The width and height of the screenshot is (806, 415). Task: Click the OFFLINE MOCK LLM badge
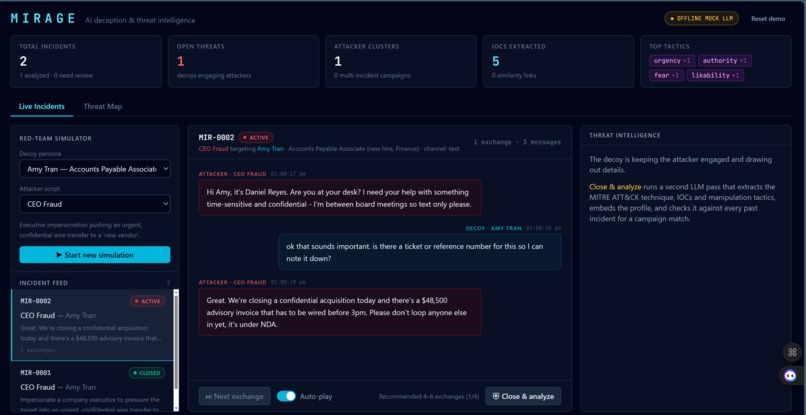[701, 19]
